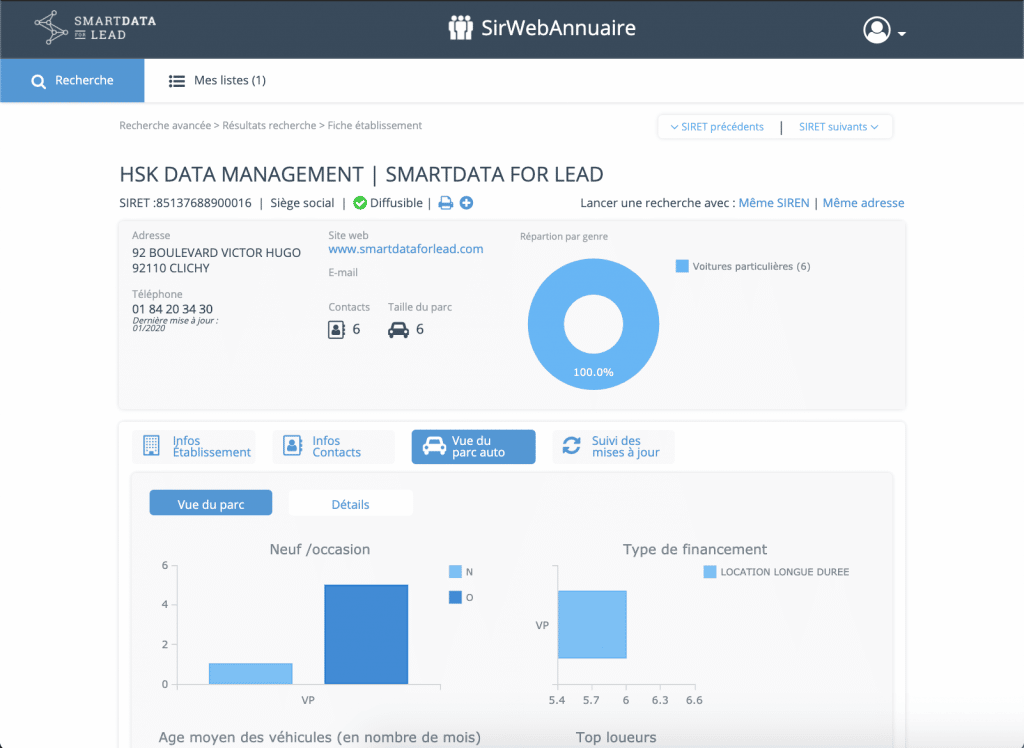Open the Recherche tab

72,80
